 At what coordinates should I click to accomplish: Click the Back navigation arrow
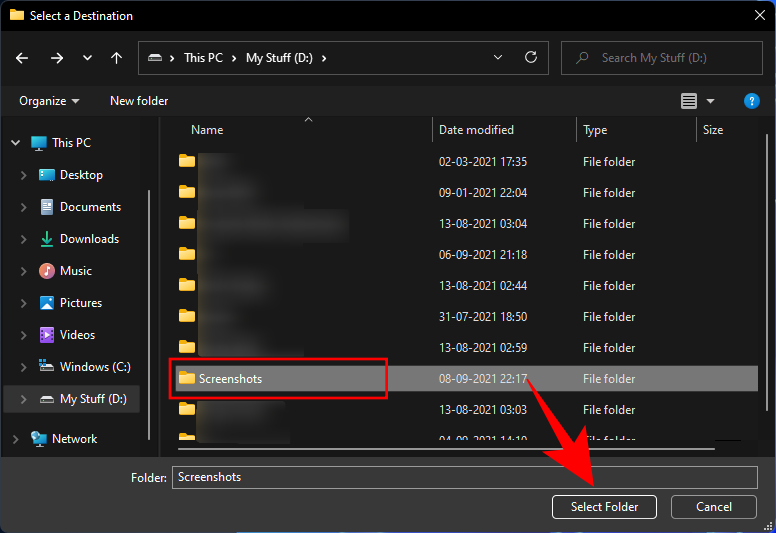[22, 58]
